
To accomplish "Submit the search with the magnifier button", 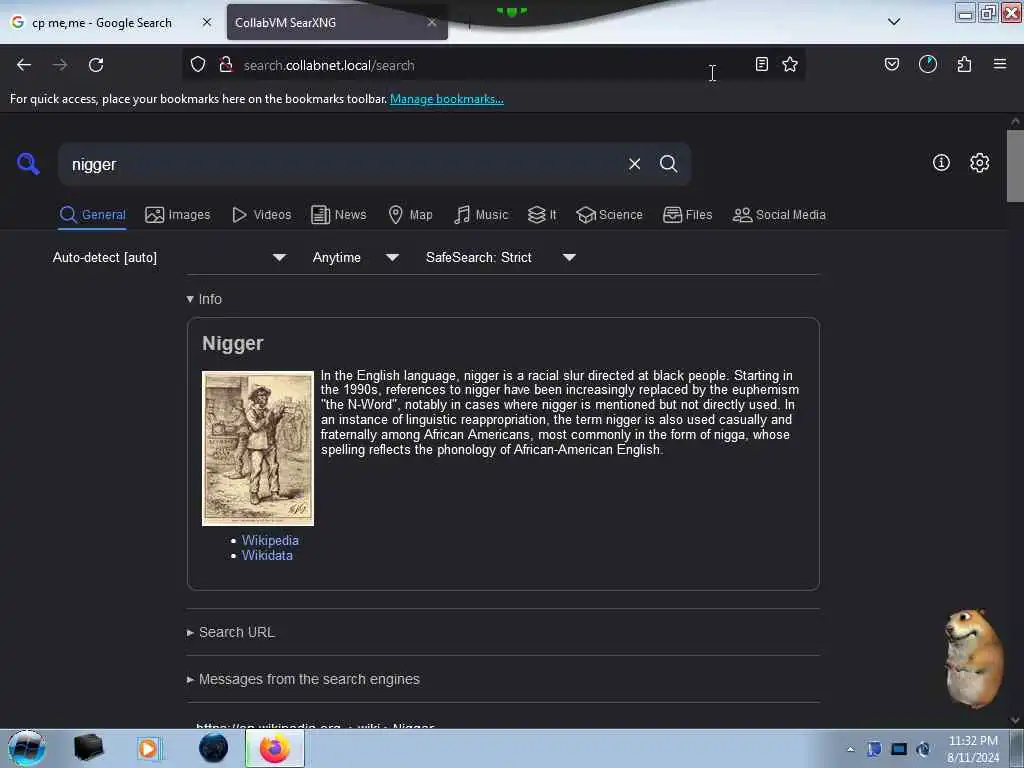I will click(x=669, y=164).
